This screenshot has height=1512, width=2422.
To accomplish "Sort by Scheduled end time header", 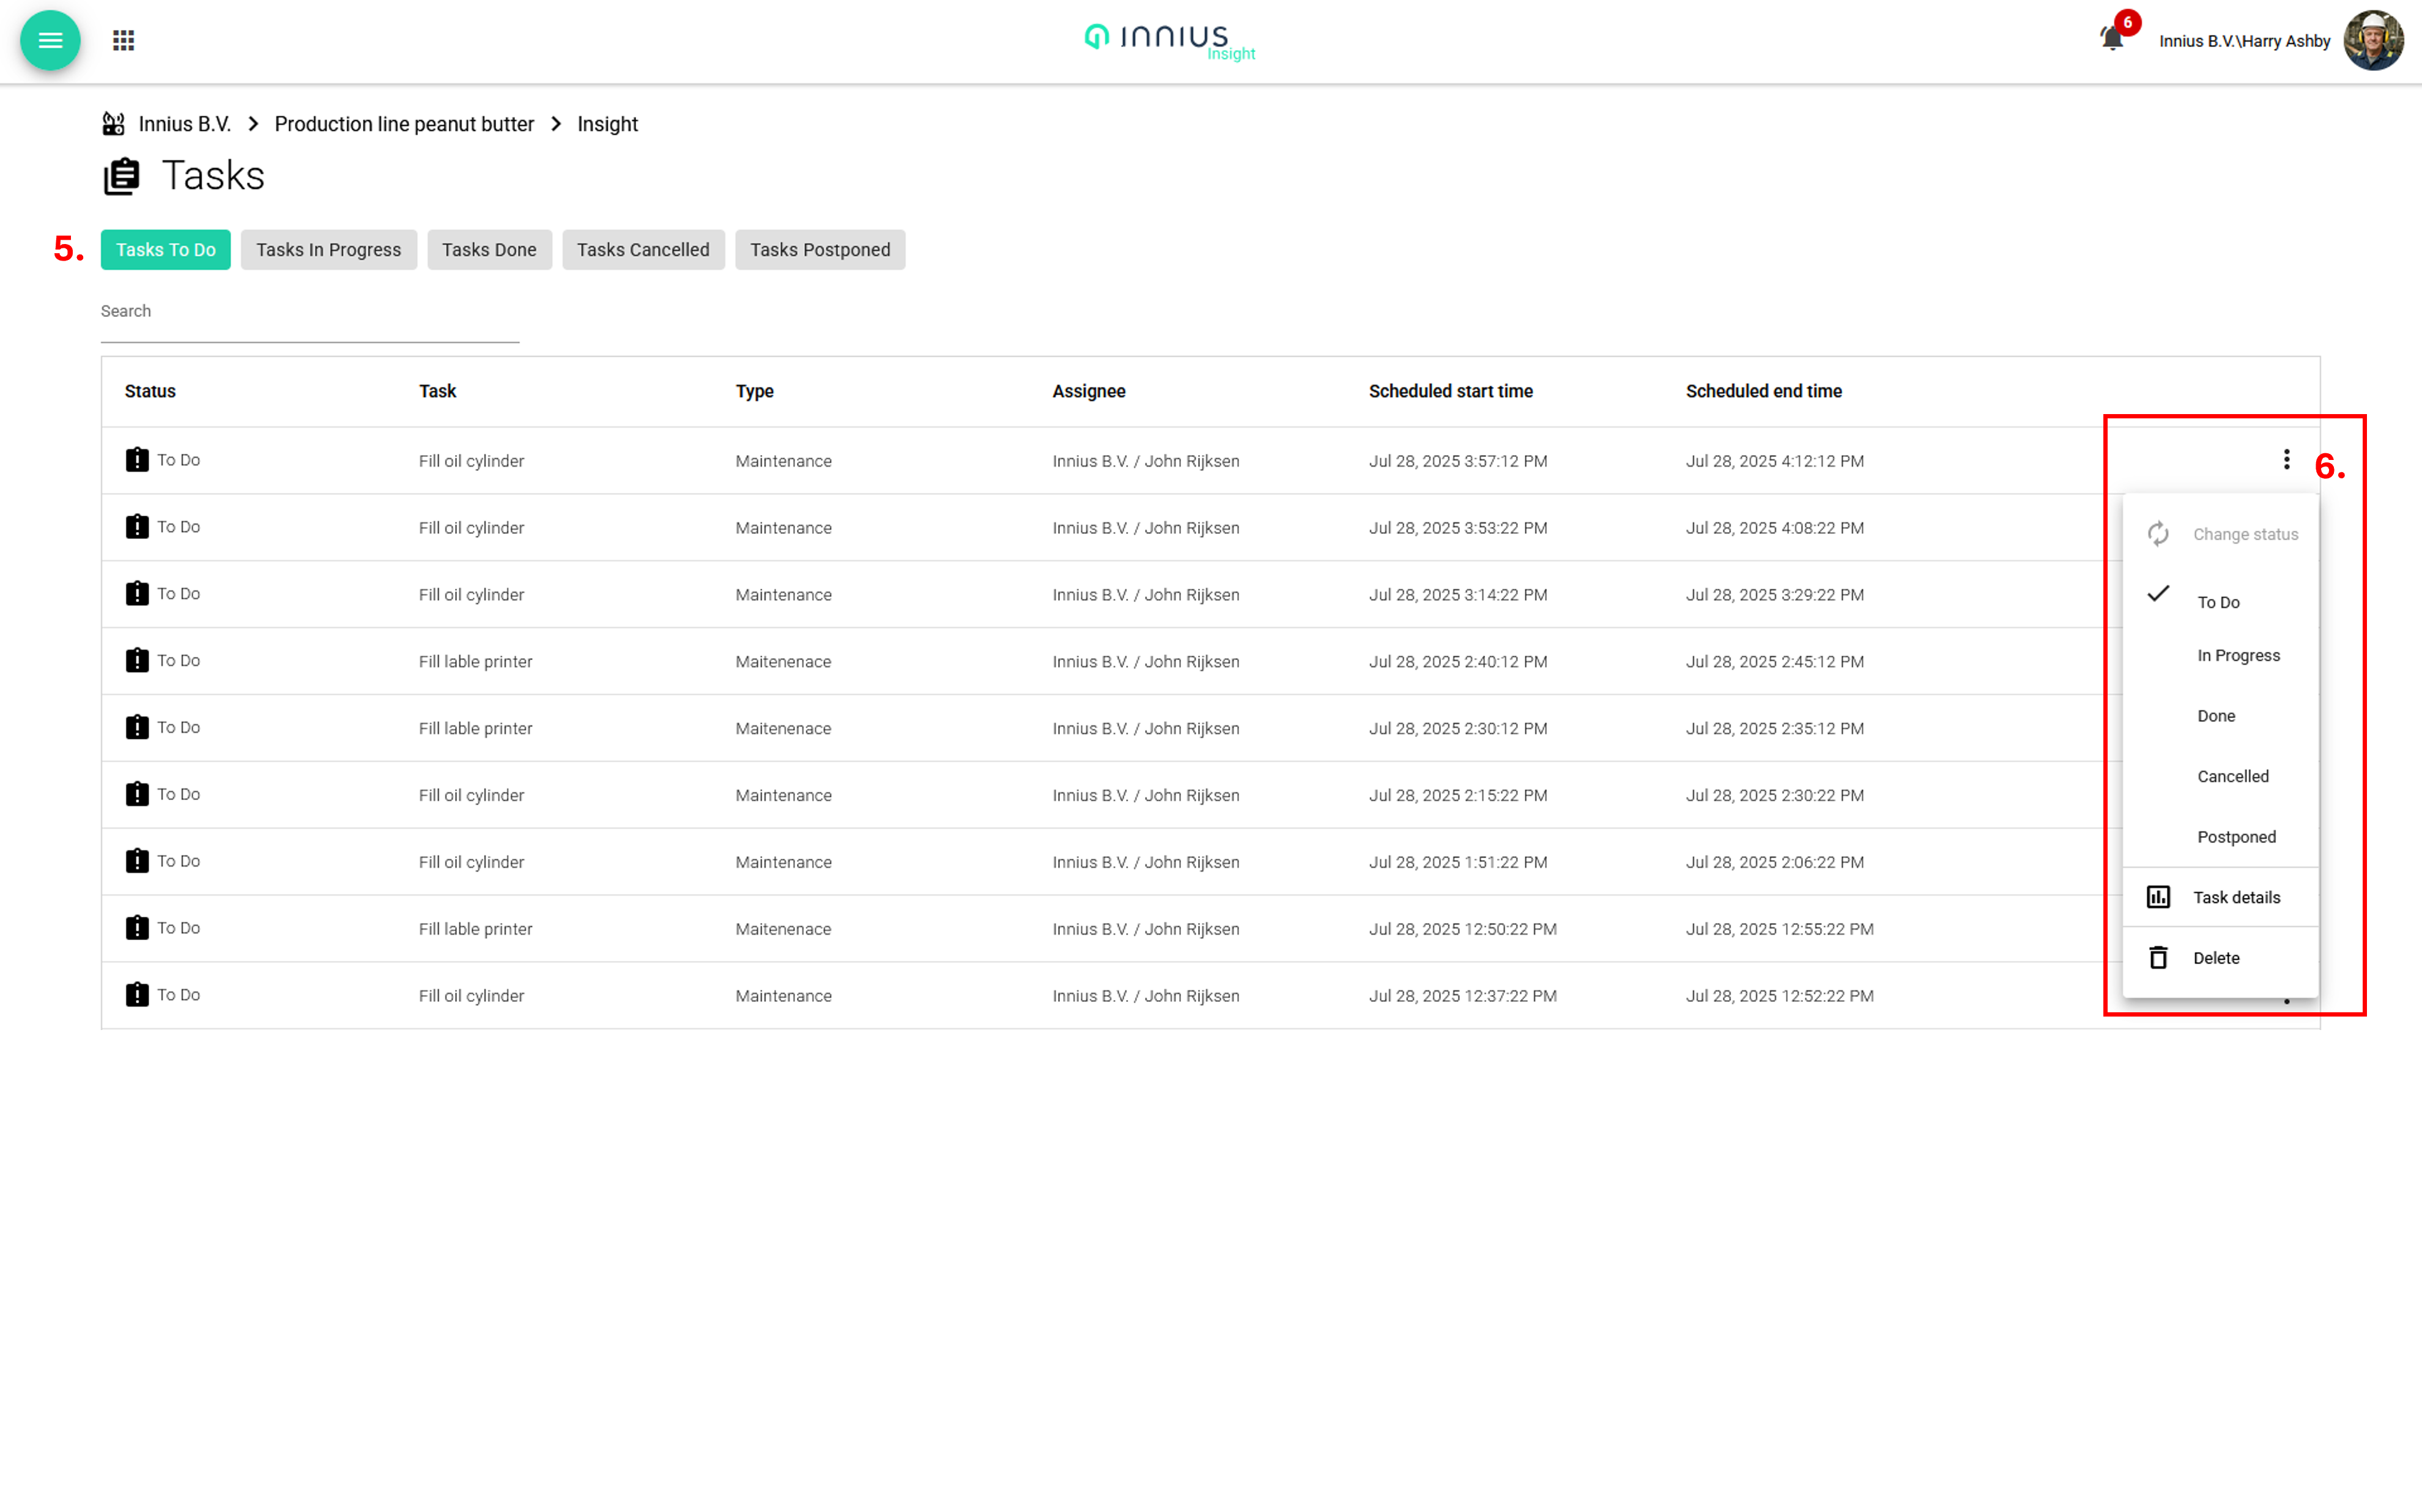I will [x=1763, y=391].
